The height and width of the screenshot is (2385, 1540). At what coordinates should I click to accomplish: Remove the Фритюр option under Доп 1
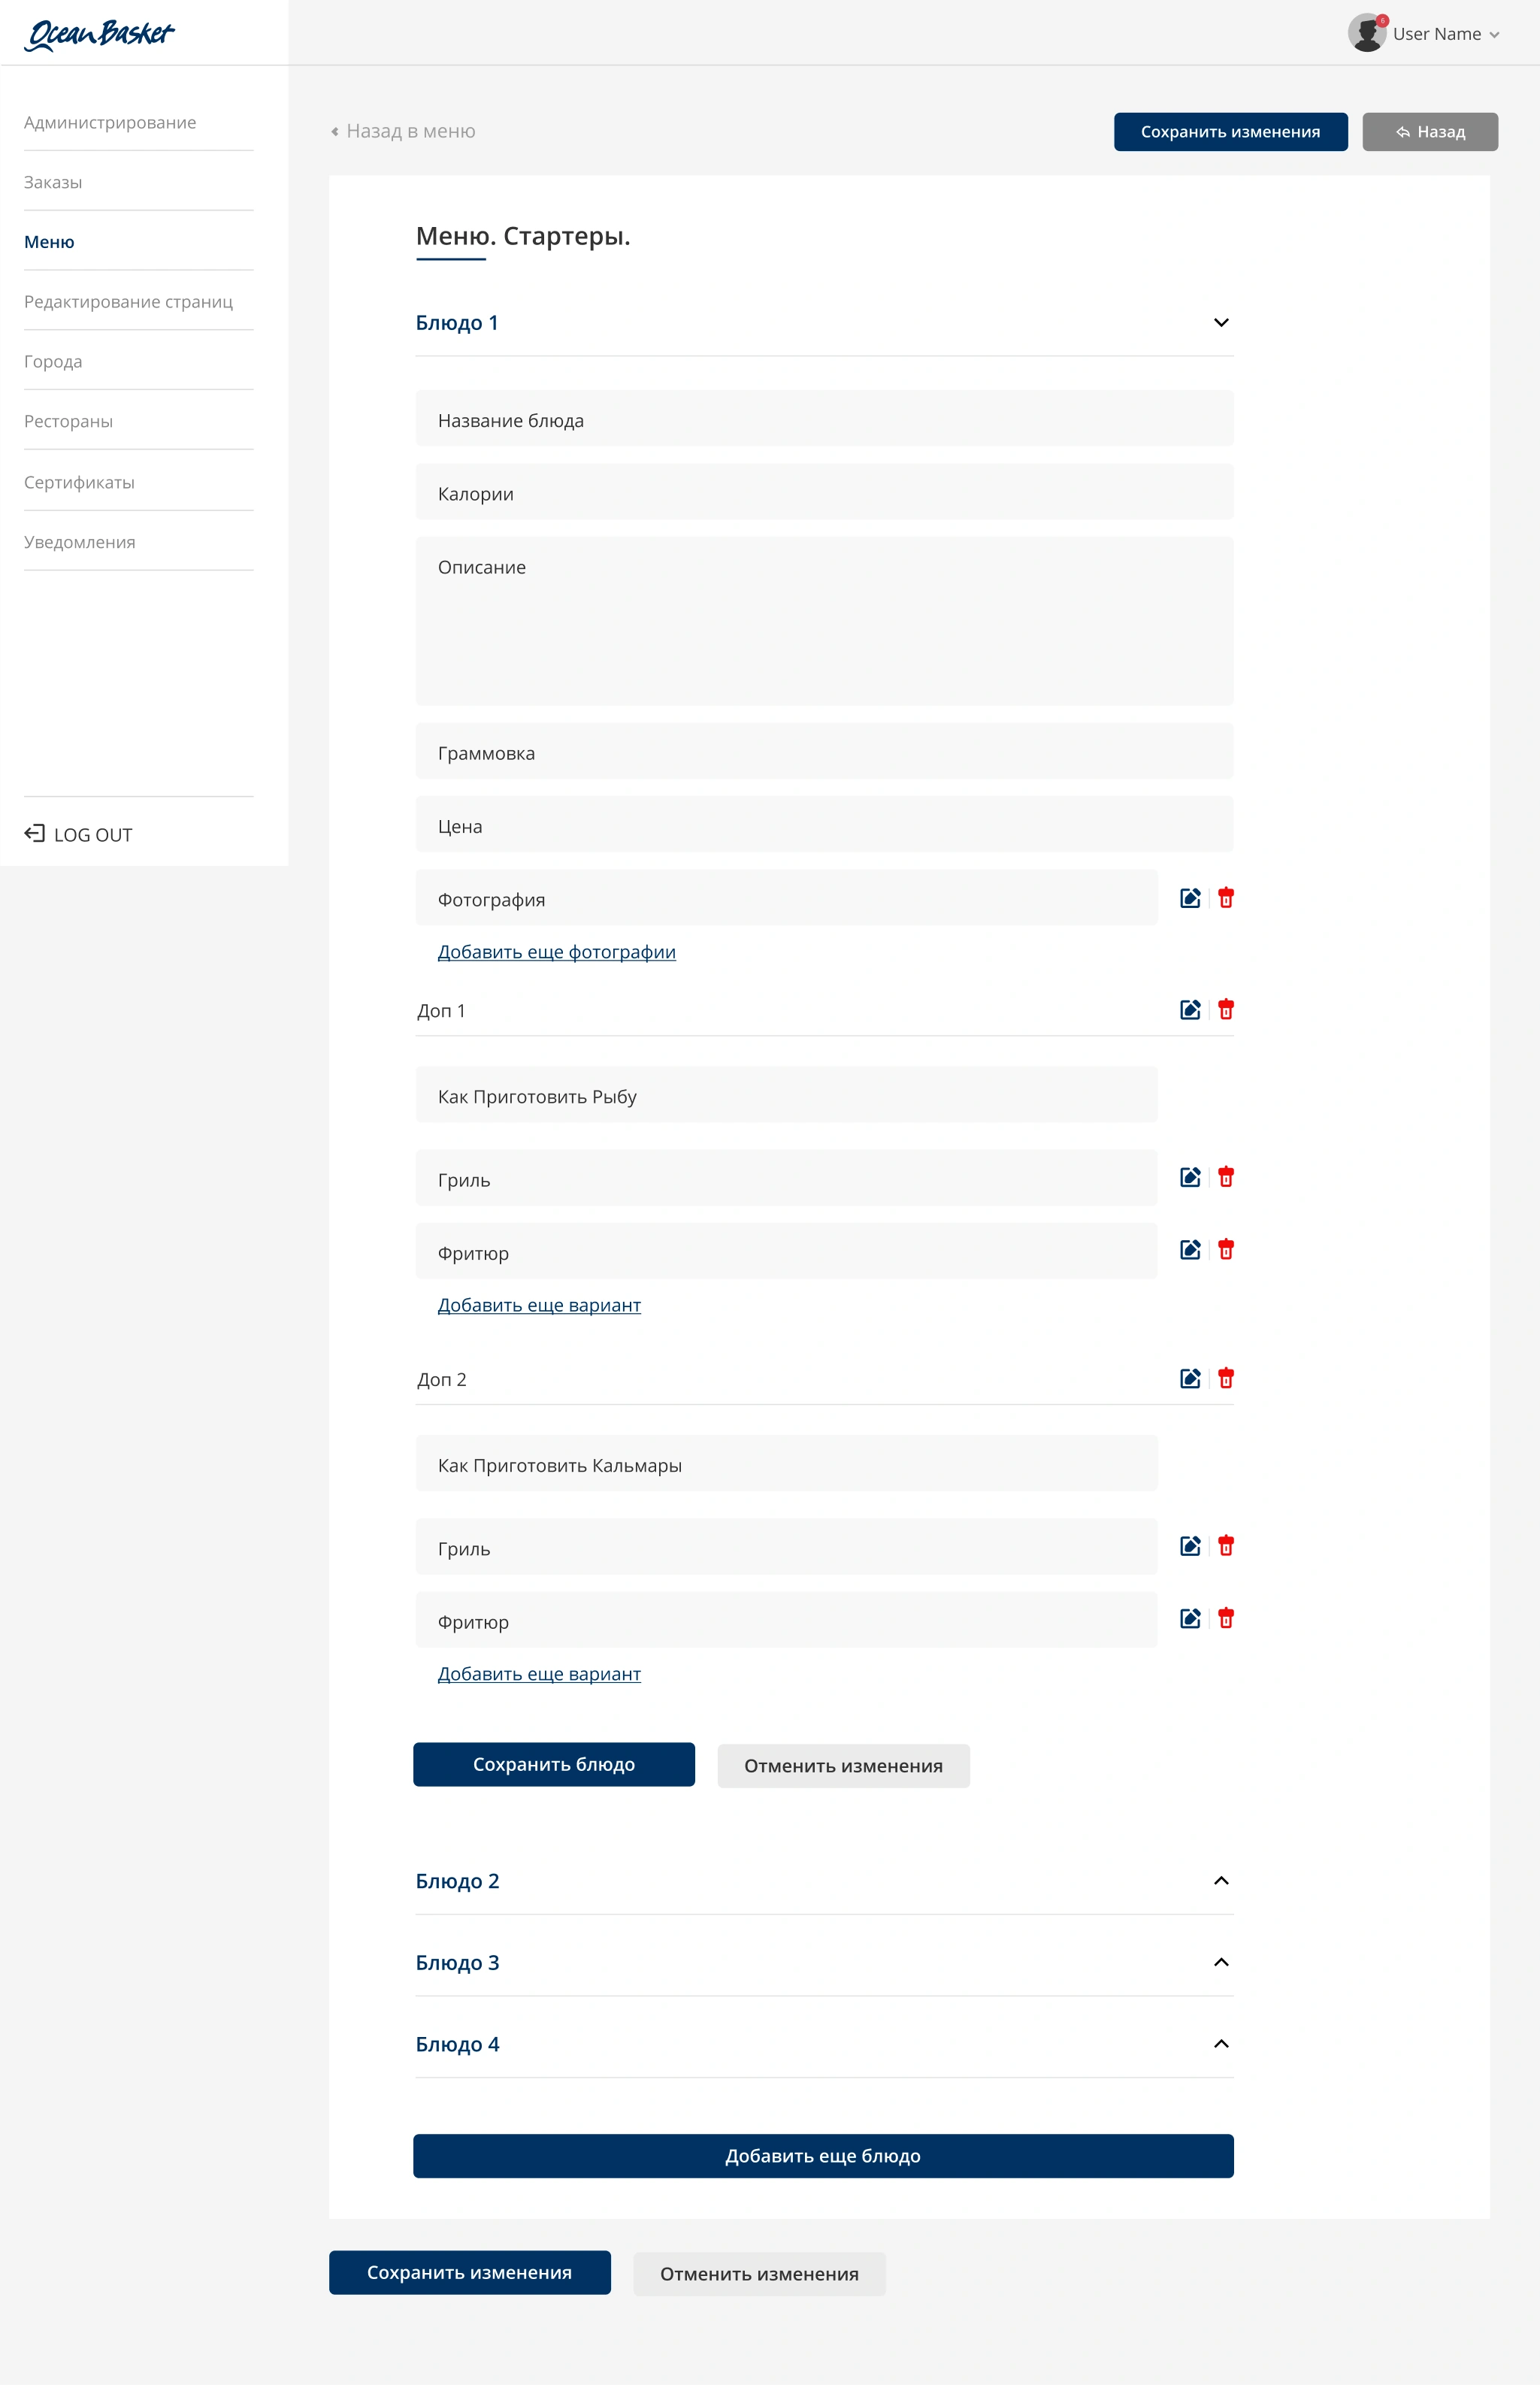(x=1226, y=1249)
